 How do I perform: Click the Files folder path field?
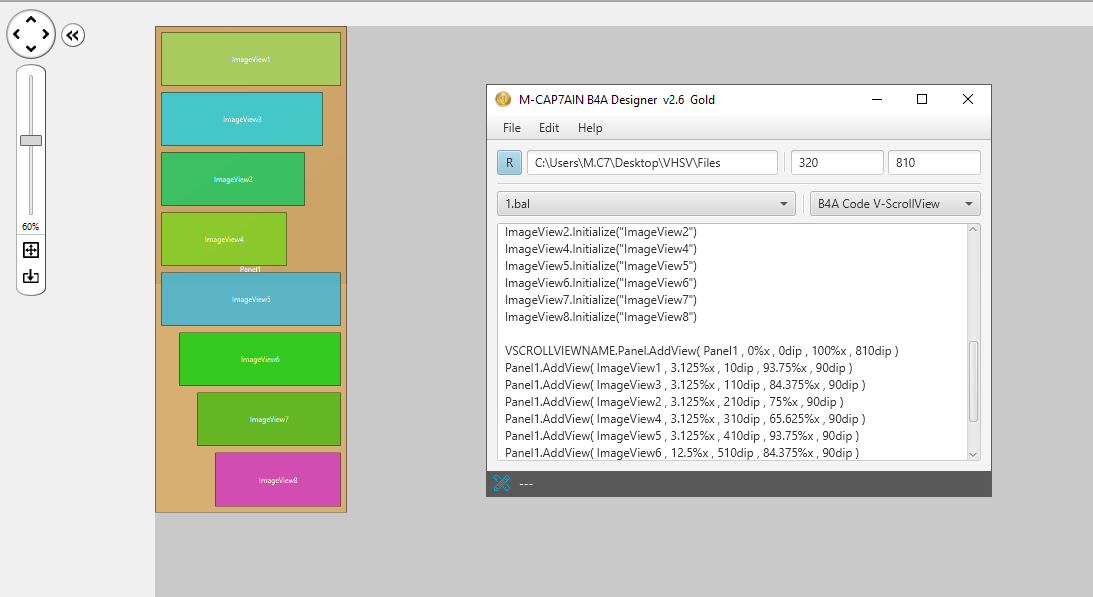pos(652,163)
